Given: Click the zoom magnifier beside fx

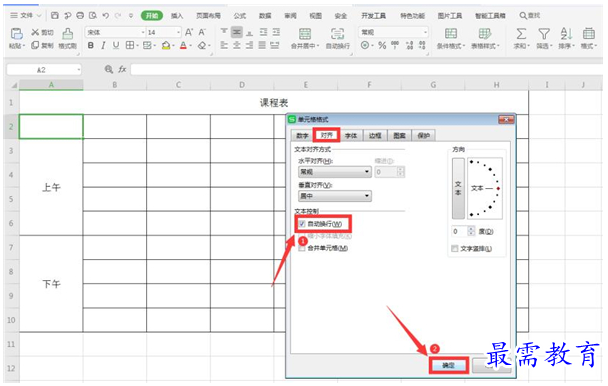Looking at the screenshot, I should coord(109,69).
